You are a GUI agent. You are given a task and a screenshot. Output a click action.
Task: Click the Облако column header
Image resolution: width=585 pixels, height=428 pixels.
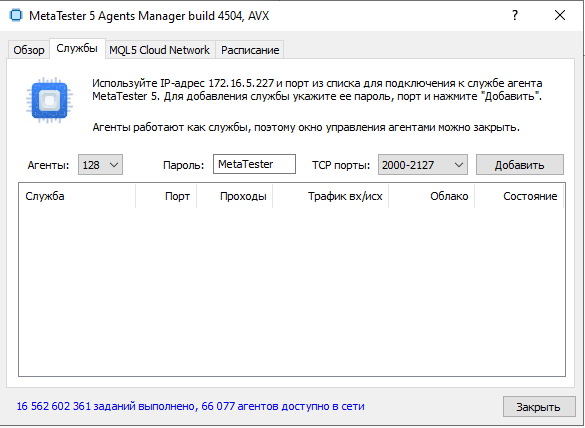click(x=432, y=196)
